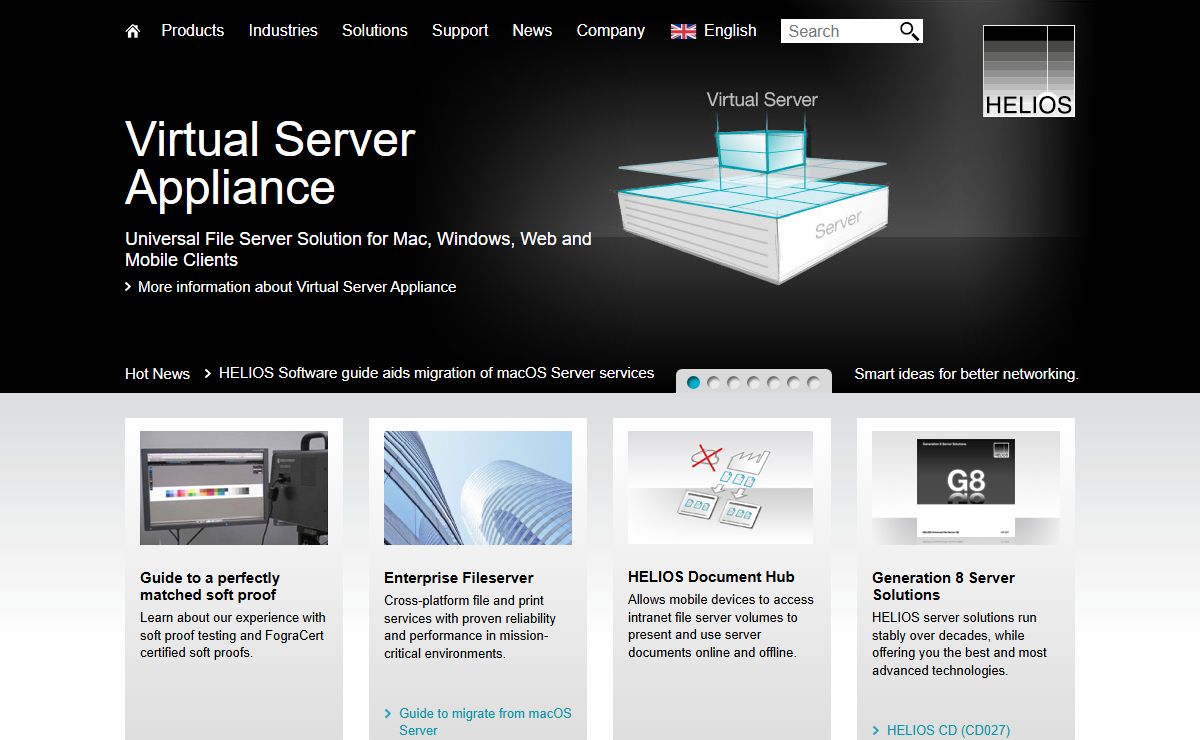Open the HELIOS Document Hub heading

[711, 577]
